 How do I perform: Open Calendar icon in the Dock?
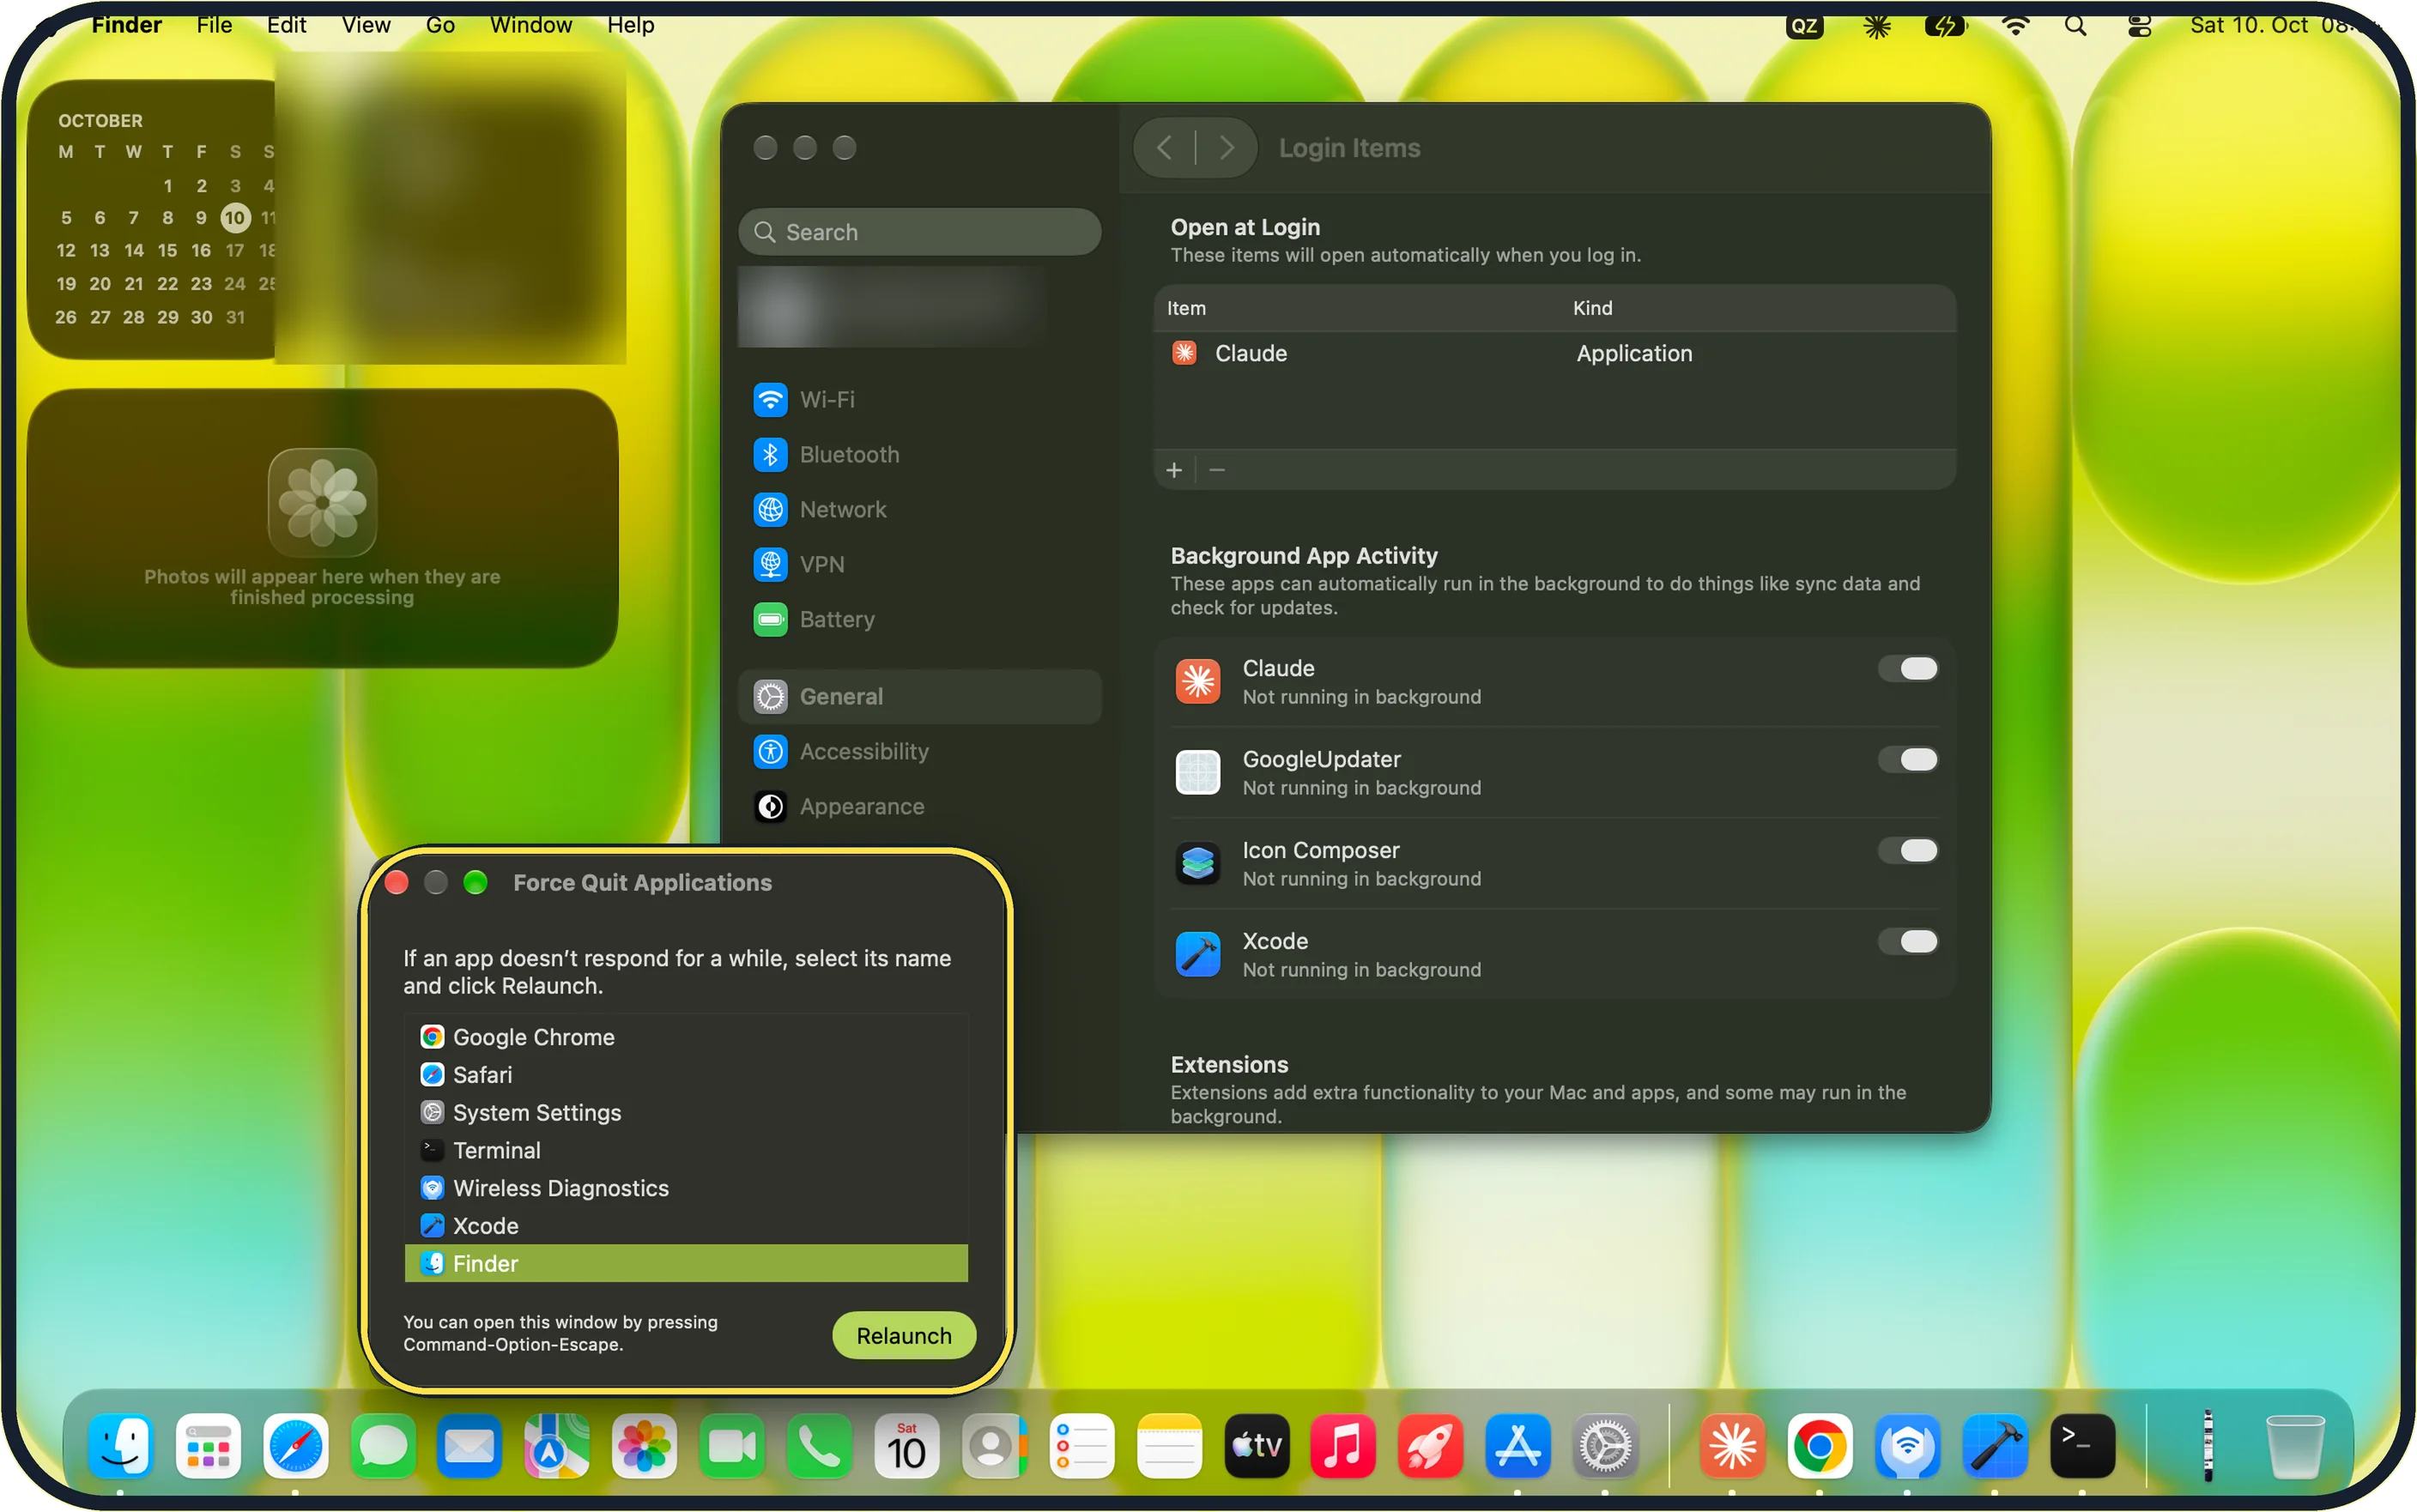pyautogui.click(x=907, y=1446)
